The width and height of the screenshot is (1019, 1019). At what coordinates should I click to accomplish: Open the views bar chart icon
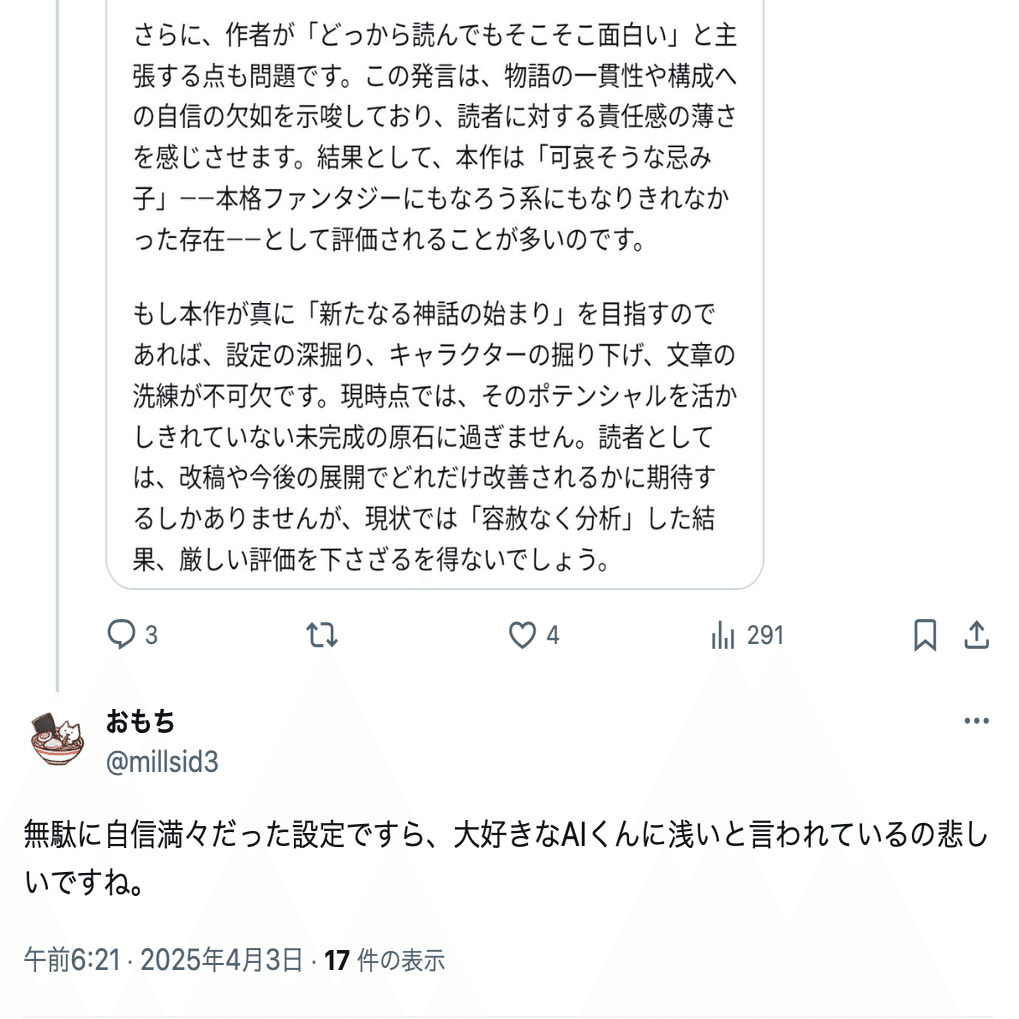pos(723,635)
